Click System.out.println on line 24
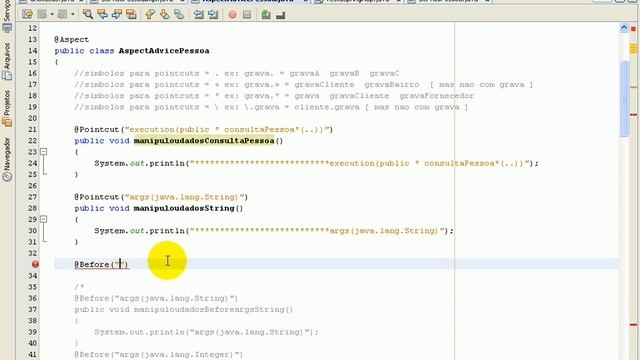This screenshot has height=360, width=640. tap(140, 163)
